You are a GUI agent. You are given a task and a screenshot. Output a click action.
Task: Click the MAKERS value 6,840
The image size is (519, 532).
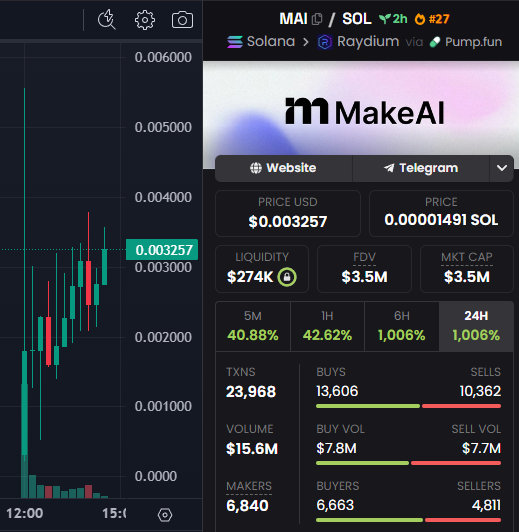point(247,506)
